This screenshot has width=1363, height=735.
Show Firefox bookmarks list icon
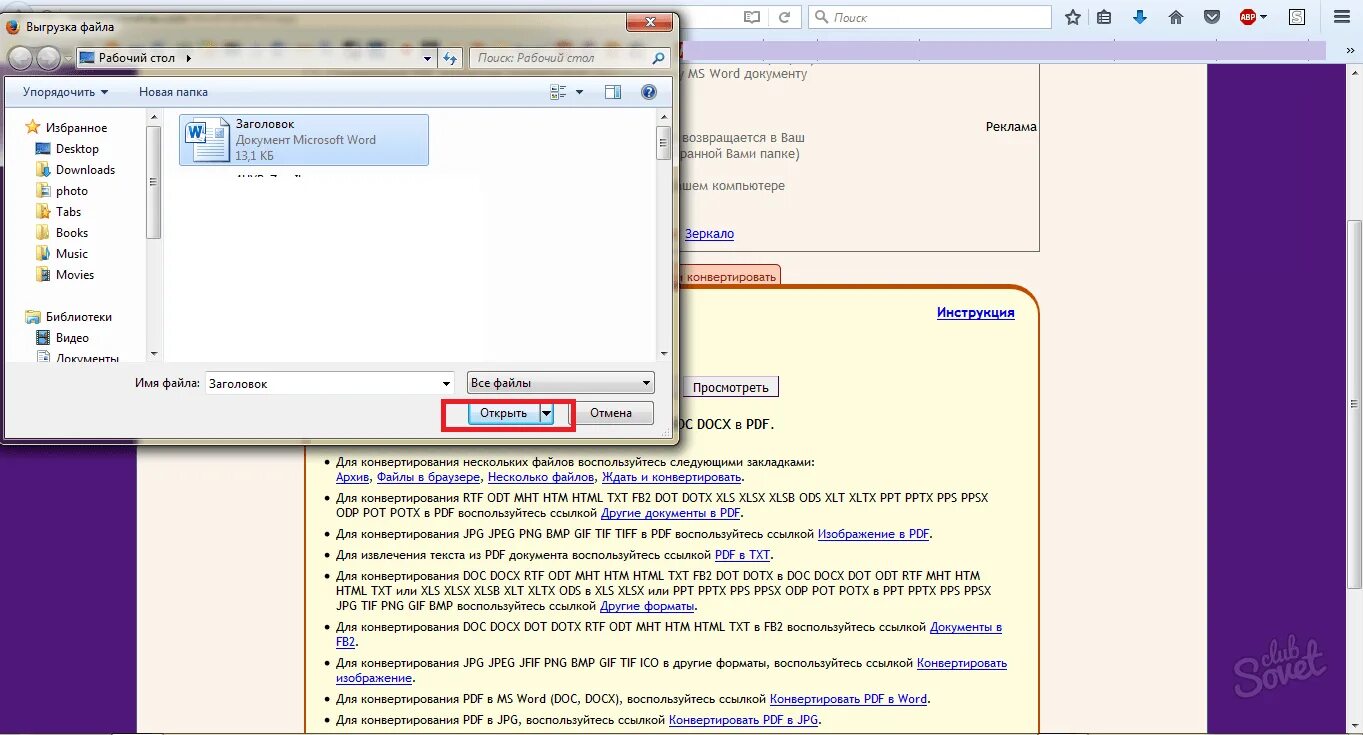coord(1104,17)
